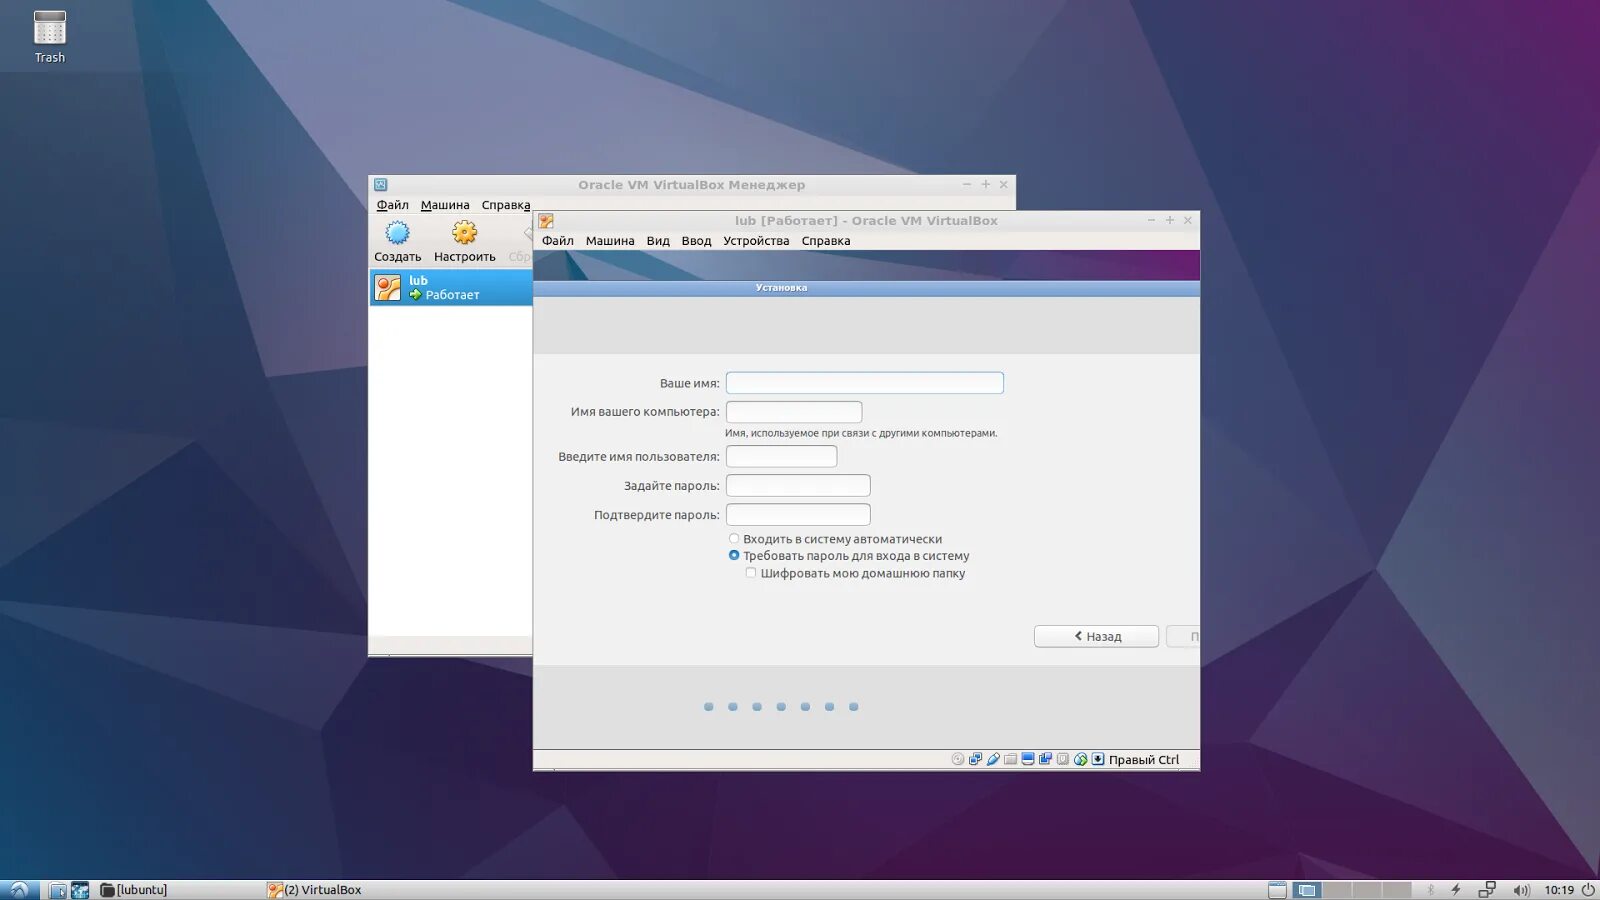Select the lub virtual machine entry
The width and height of the screenshot is (1600, 900).
click(x=451, y=288)
